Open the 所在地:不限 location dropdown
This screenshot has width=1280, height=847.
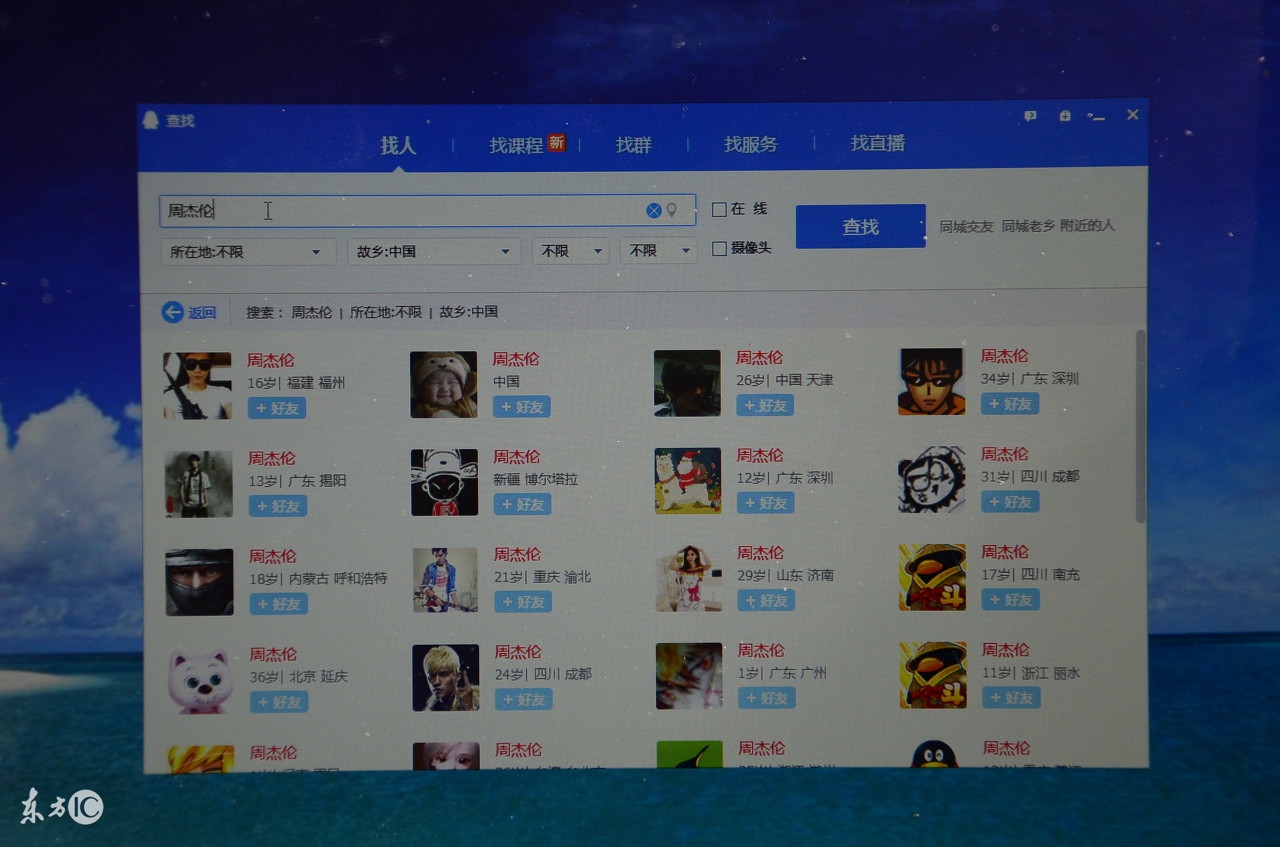[x=248, y=252]
